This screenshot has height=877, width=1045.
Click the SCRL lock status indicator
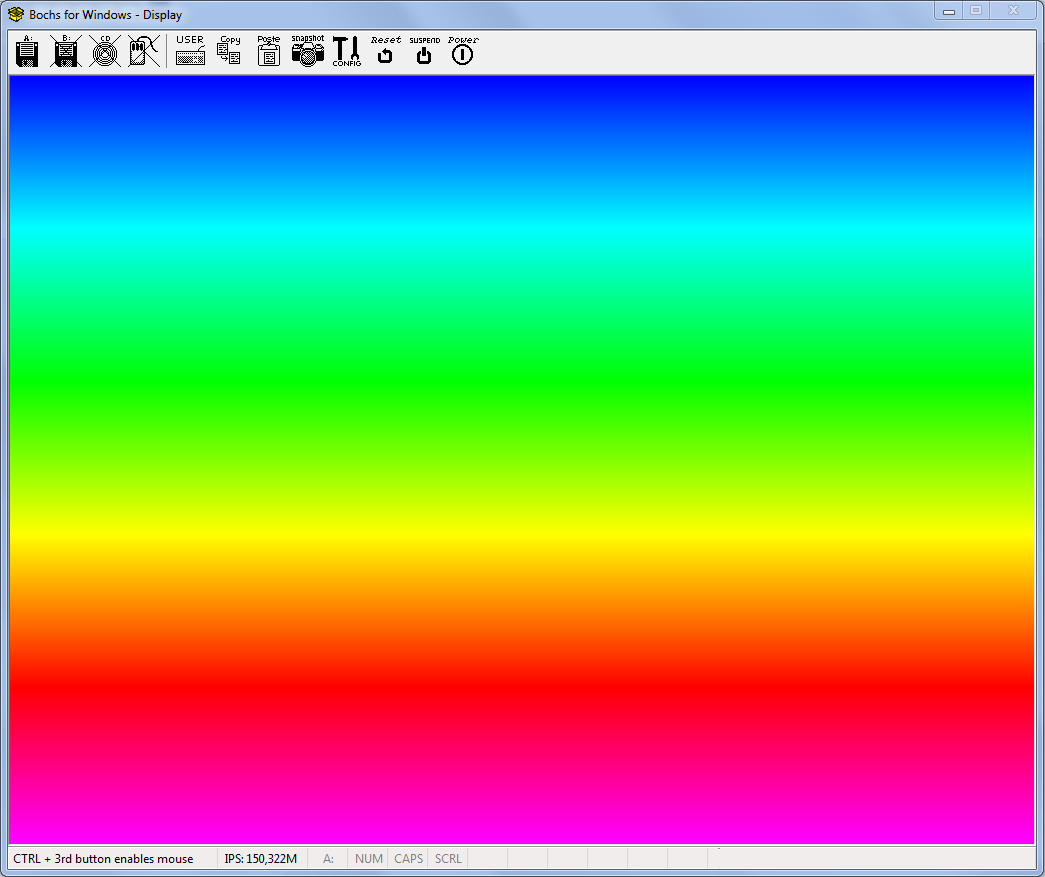(448, 858)
